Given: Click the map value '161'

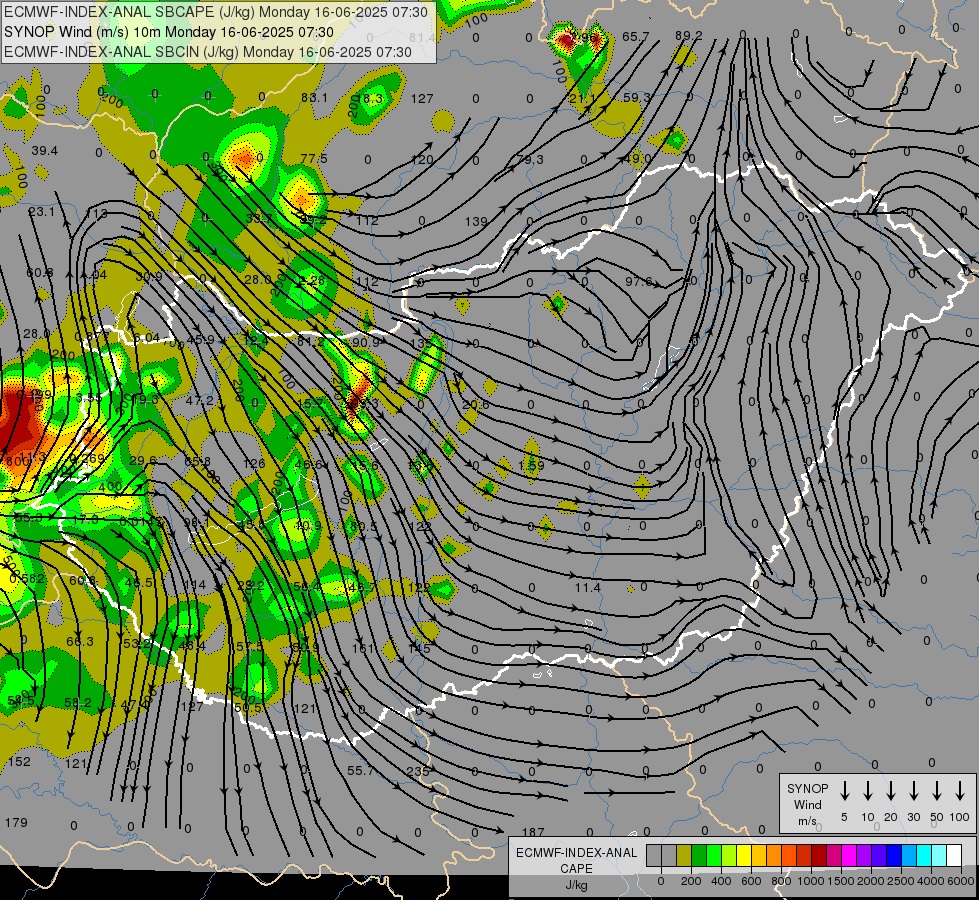Looking at the screenshot, I should tap(363, 648).
